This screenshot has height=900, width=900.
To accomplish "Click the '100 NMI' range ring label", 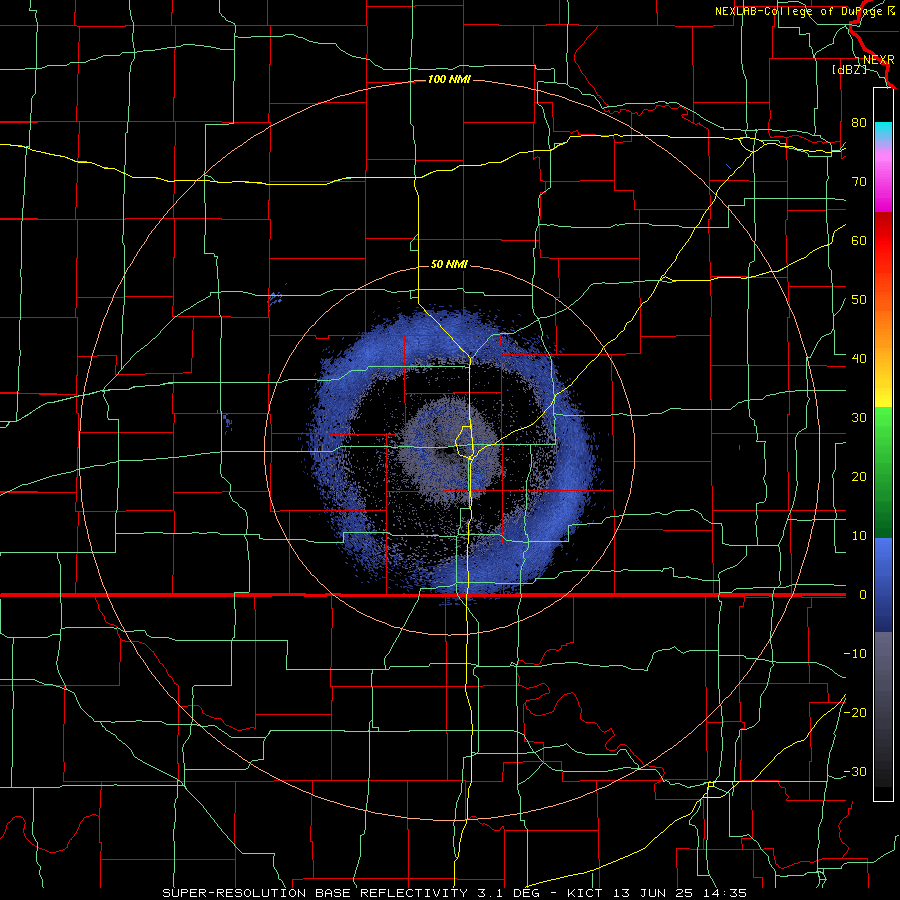I will coord(449,79).
